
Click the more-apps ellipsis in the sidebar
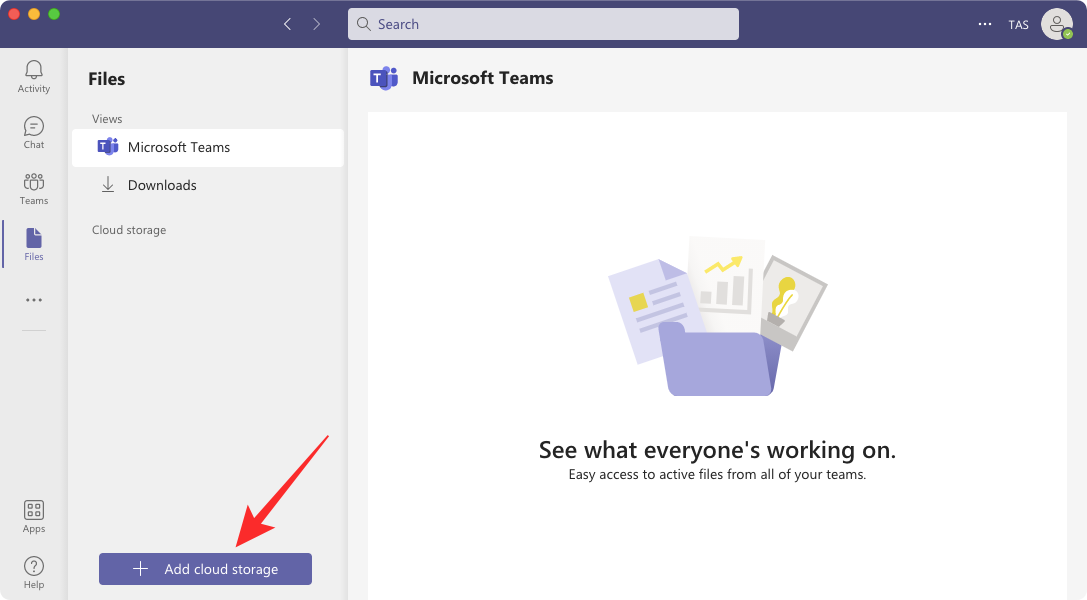tap(33, 299)
